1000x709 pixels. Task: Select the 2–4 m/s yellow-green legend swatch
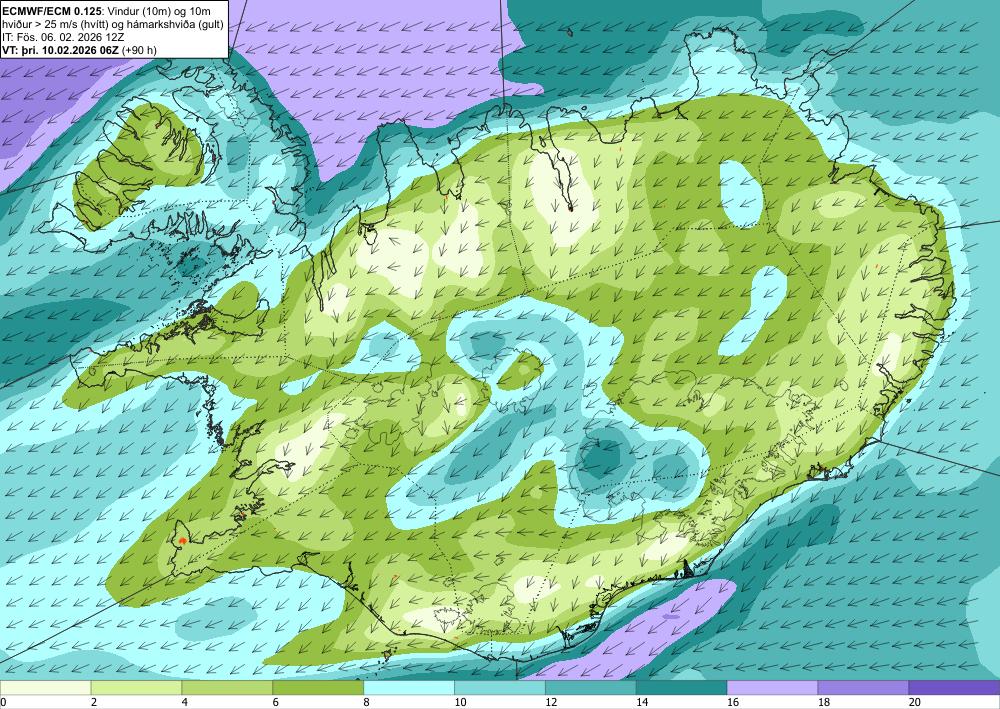tap(136, 688)
